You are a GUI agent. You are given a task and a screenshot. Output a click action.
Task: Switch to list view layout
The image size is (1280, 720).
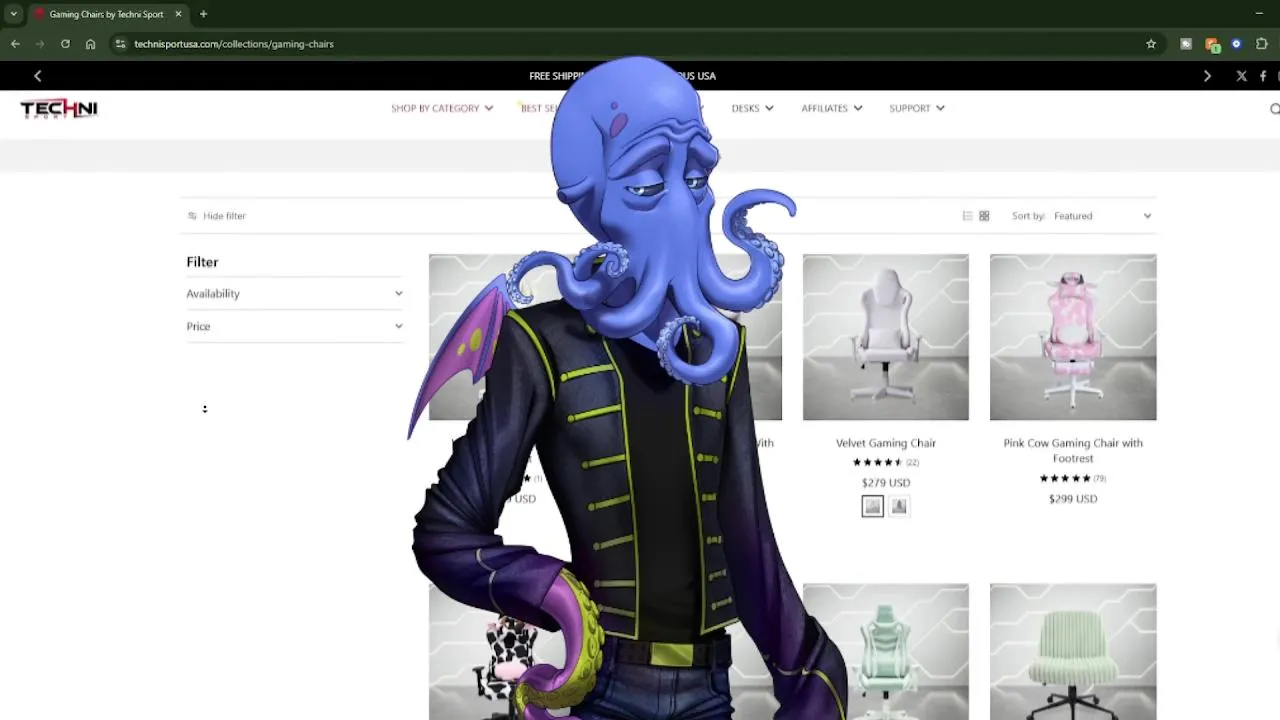pos(967,216)
